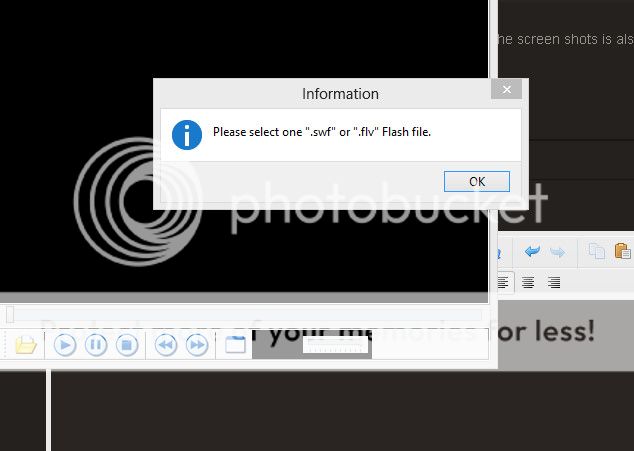Click the Undo arrow icon
This screenshot has height=451, width=634.
[532, 252]
